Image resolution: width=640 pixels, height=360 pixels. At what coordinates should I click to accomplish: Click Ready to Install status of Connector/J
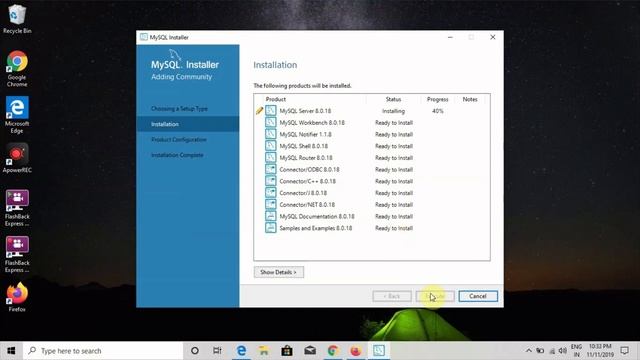coord(394,193)
